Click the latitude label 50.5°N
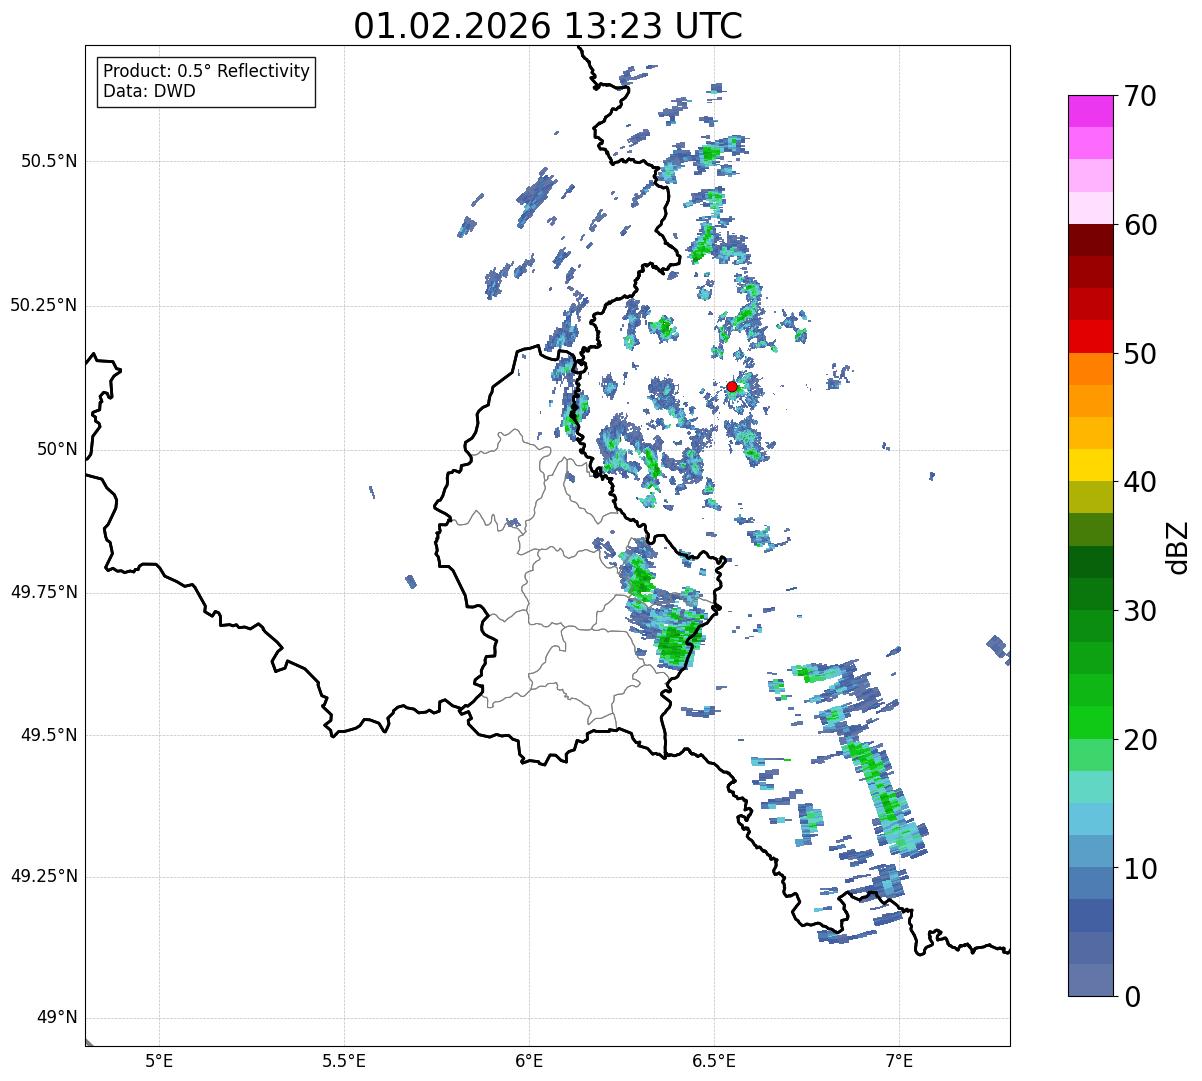This screenshot has width=1202, height=1081. point(49,161)
